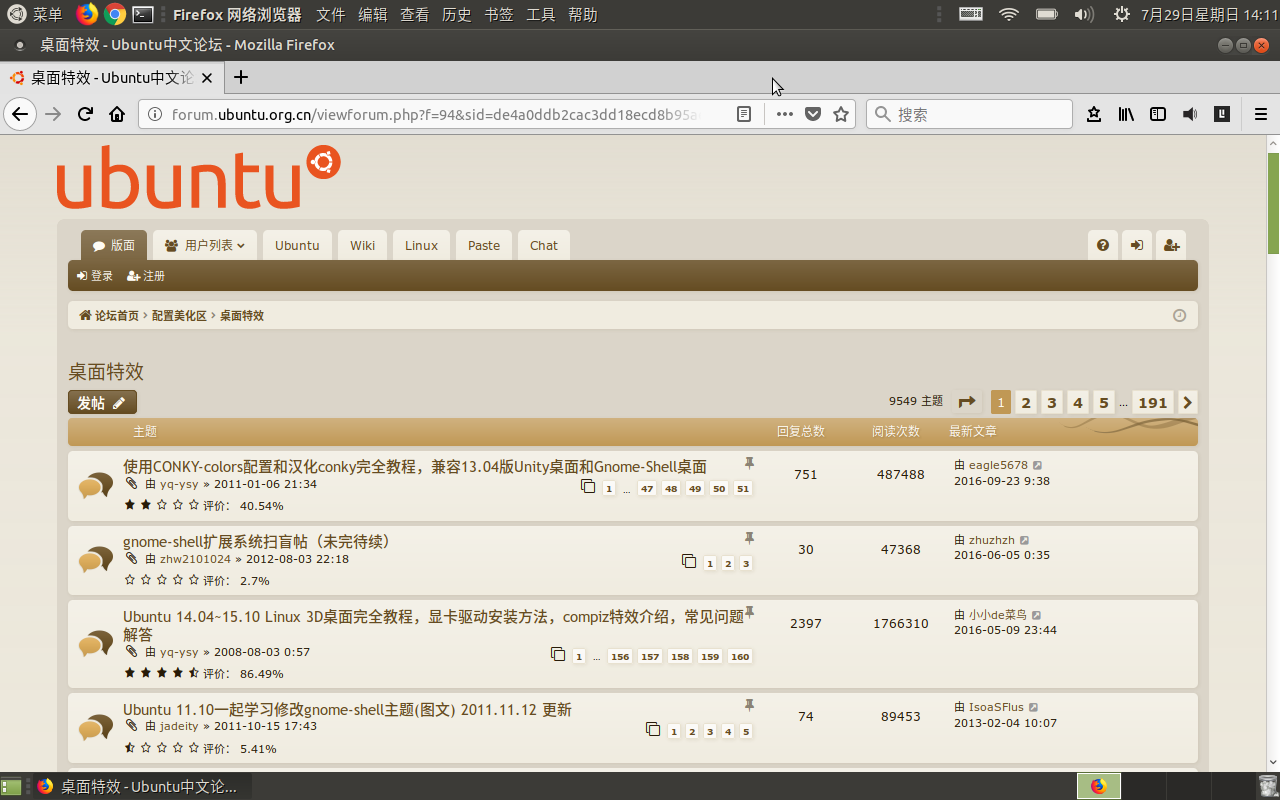The width and height of the screenshot is (1280, 800).
Task: Open the 文件 menu
Action: [331, 14]
